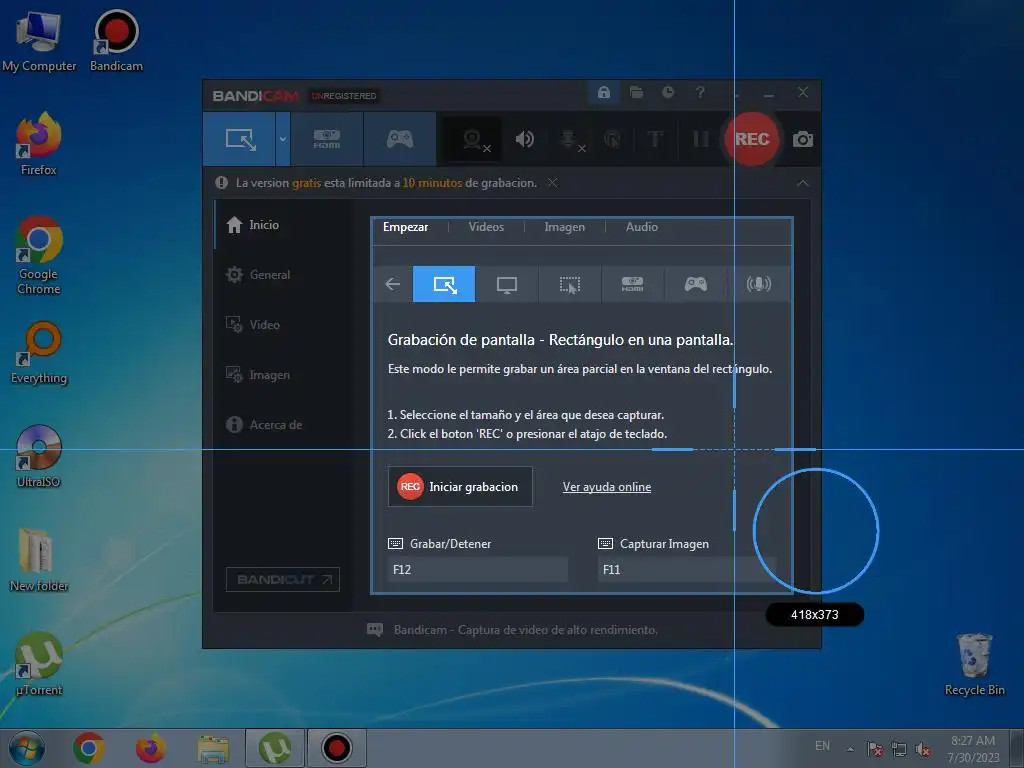
Task: Collapse panel with the up chevron
Action: (803, 184)
